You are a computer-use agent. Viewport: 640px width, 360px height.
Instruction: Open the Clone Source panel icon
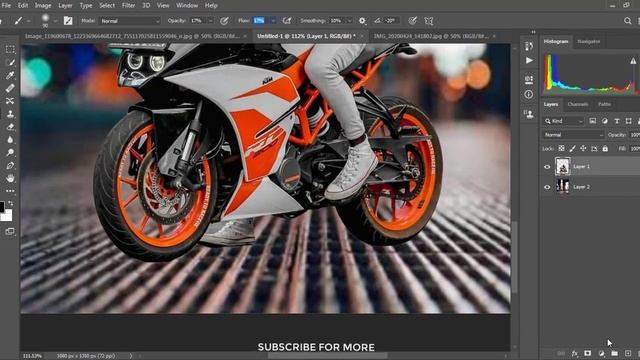529,114
